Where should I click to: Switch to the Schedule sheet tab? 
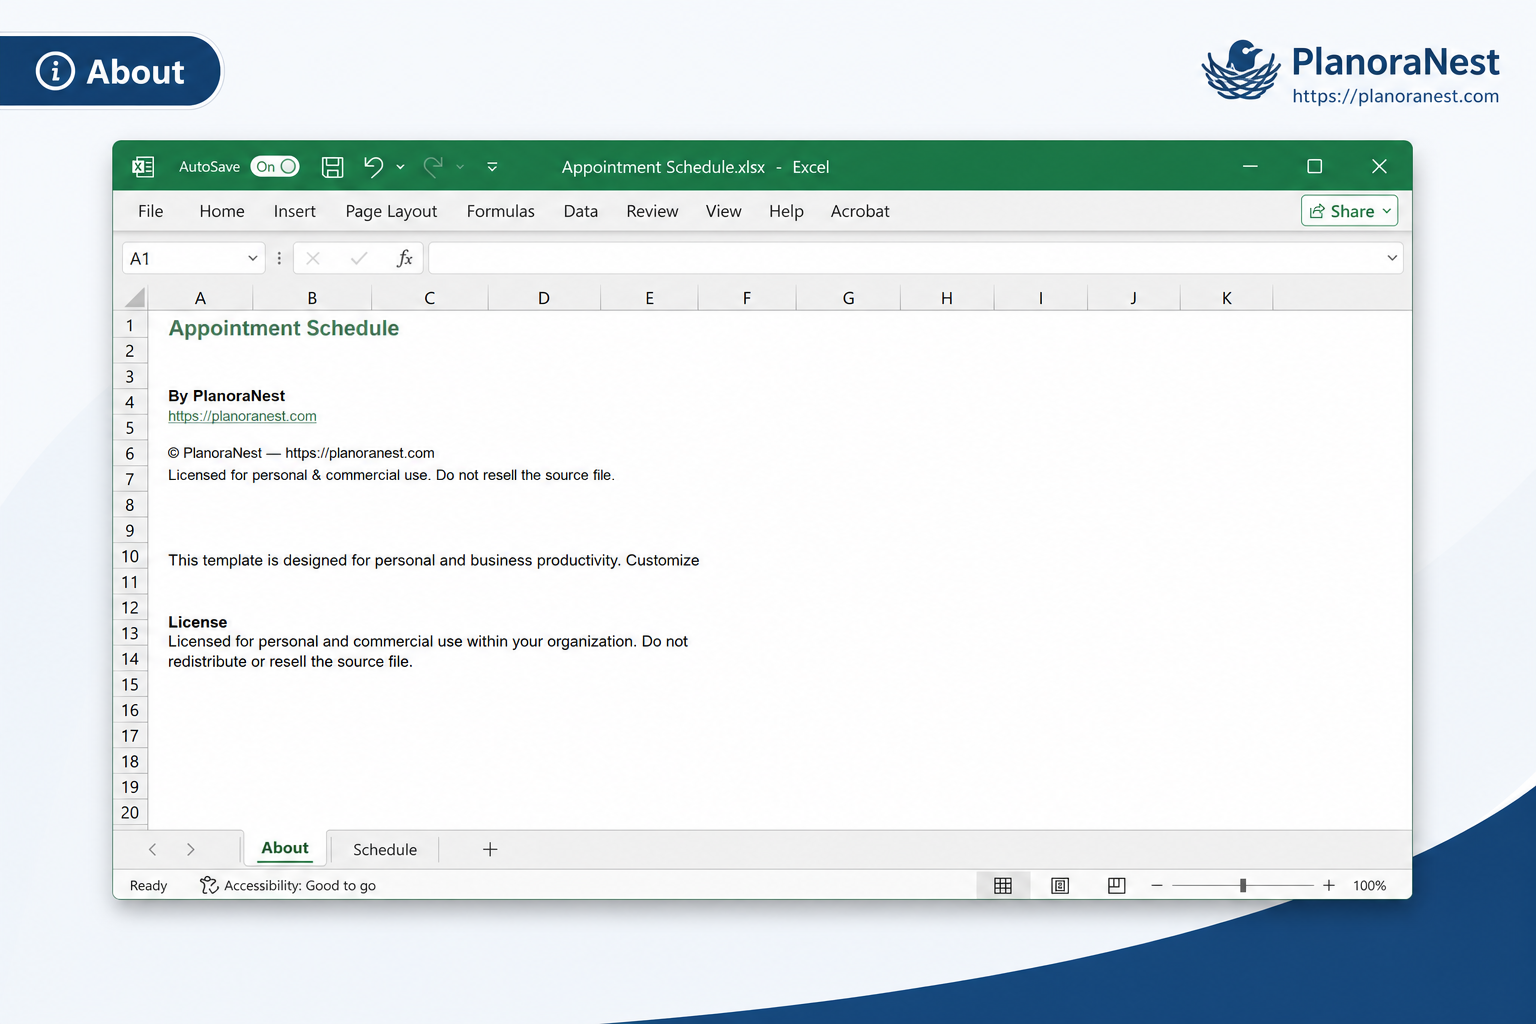(x=385, y=849)
